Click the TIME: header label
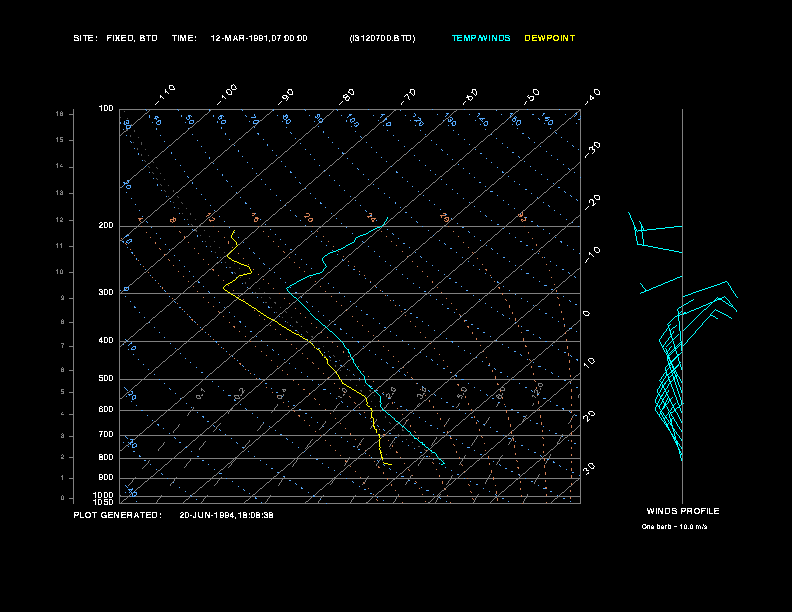The image size is (792, 612). tap(184, 38)
